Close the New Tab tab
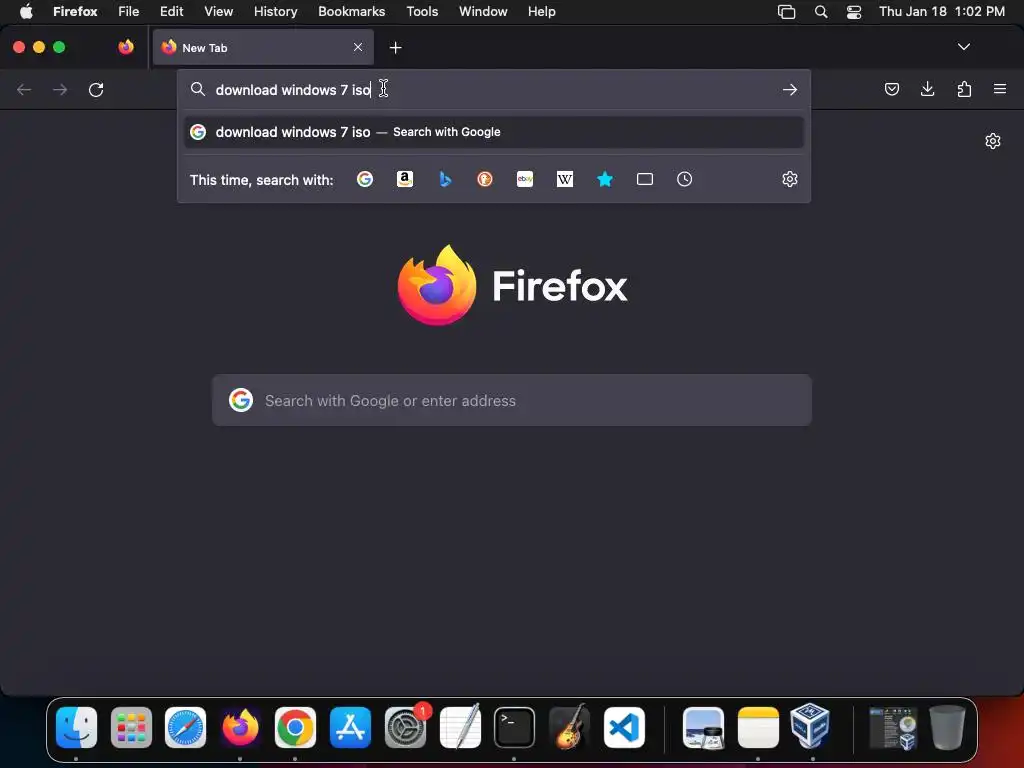The height and width of the screenshot is (768, 1024). pyautogui.click(x=358, y=47)
